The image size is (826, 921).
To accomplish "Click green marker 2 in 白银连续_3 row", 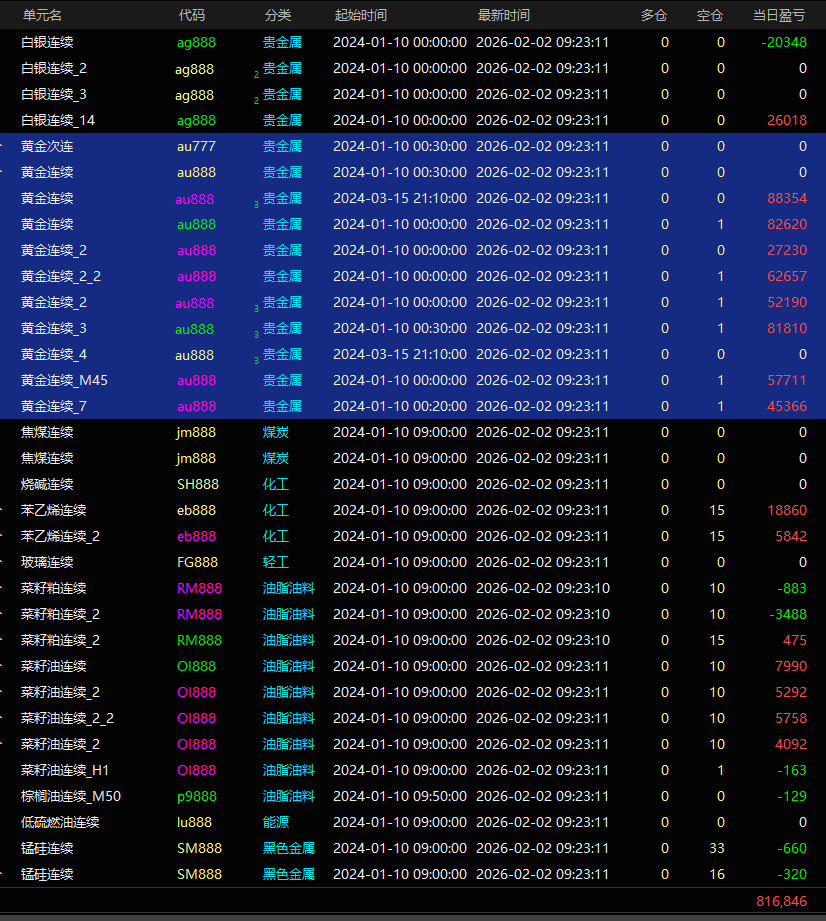I will (256, 100).
